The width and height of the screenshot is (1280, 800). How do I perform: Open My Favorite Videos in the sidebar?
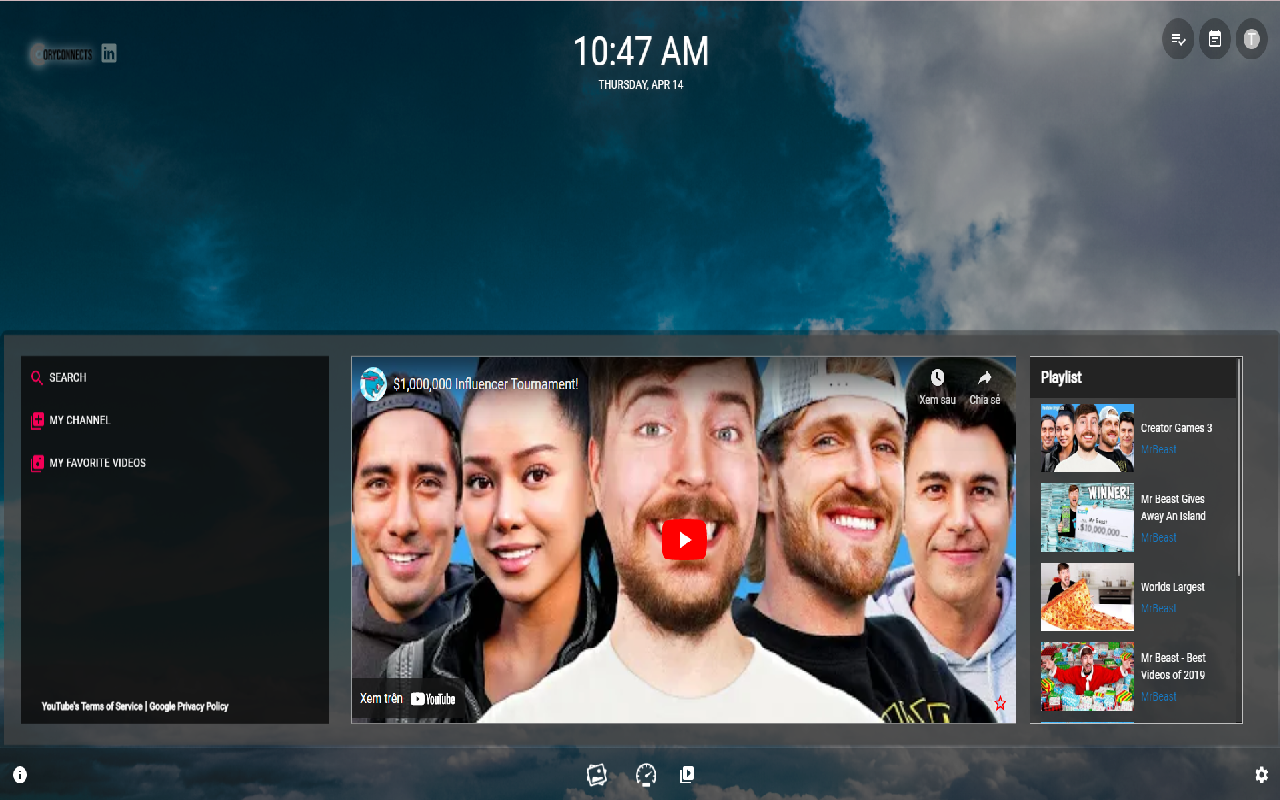point(88,463)
